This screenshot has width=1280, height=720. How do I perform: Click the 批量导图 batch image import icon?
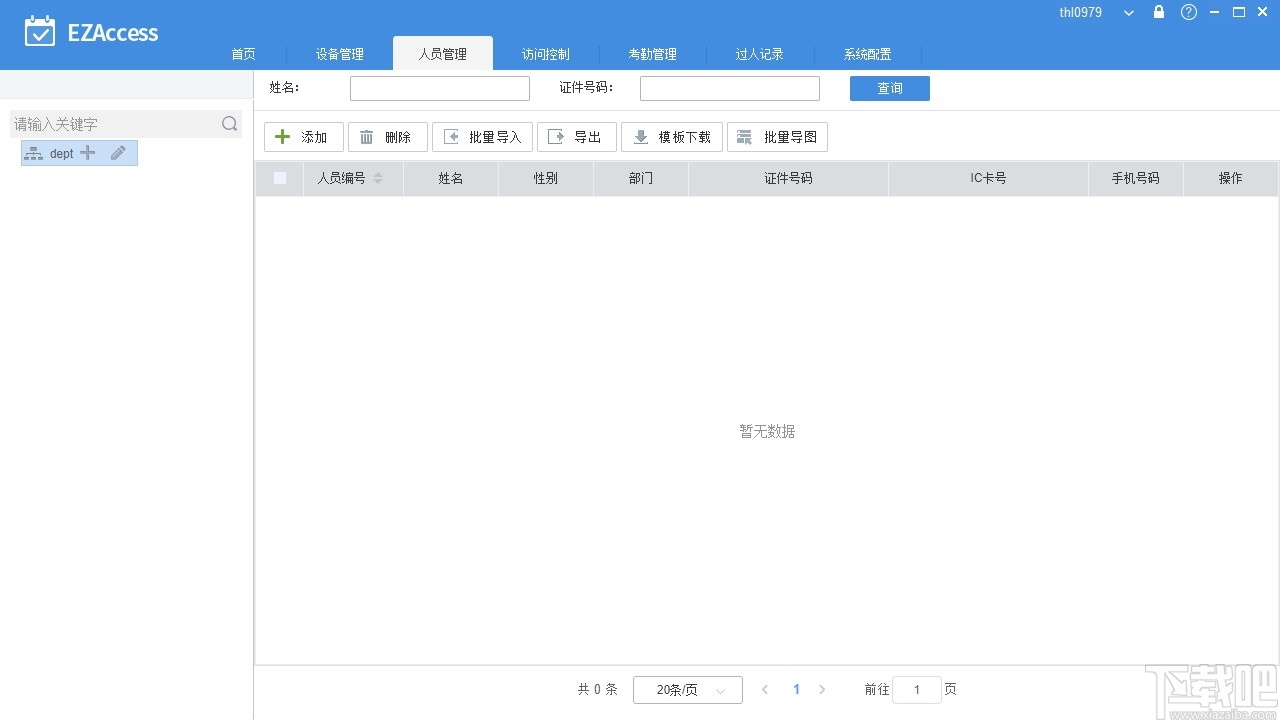[x=744, y=137]
